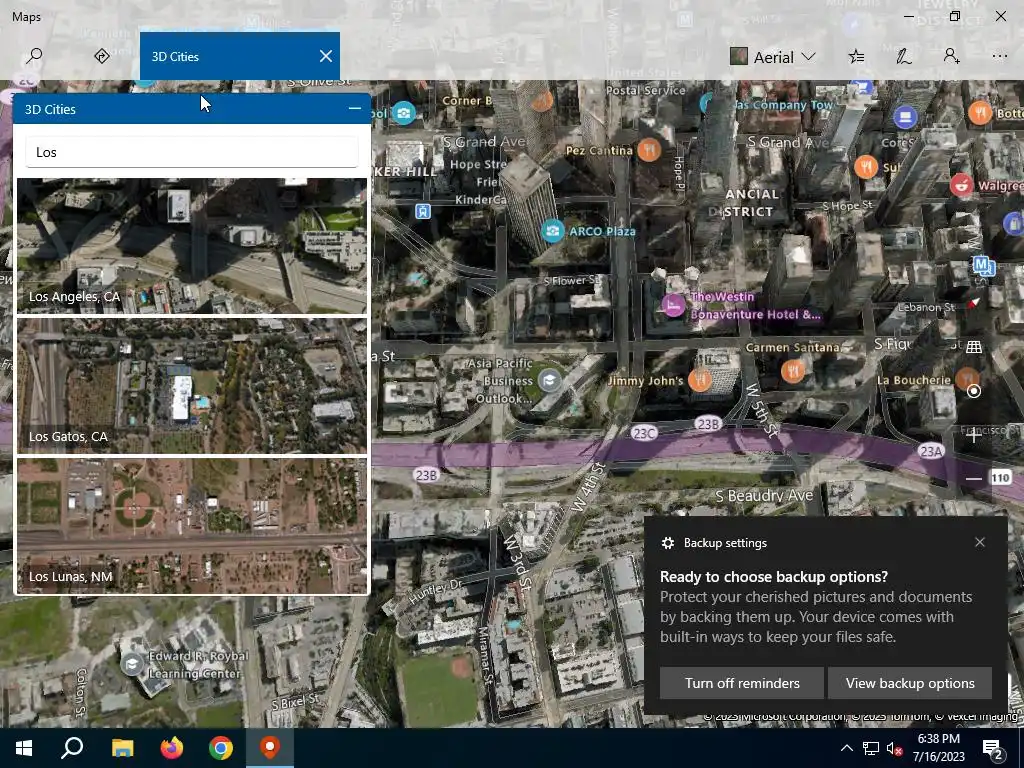Open the Los Gatos, CA thumbnail

[192, 385]
